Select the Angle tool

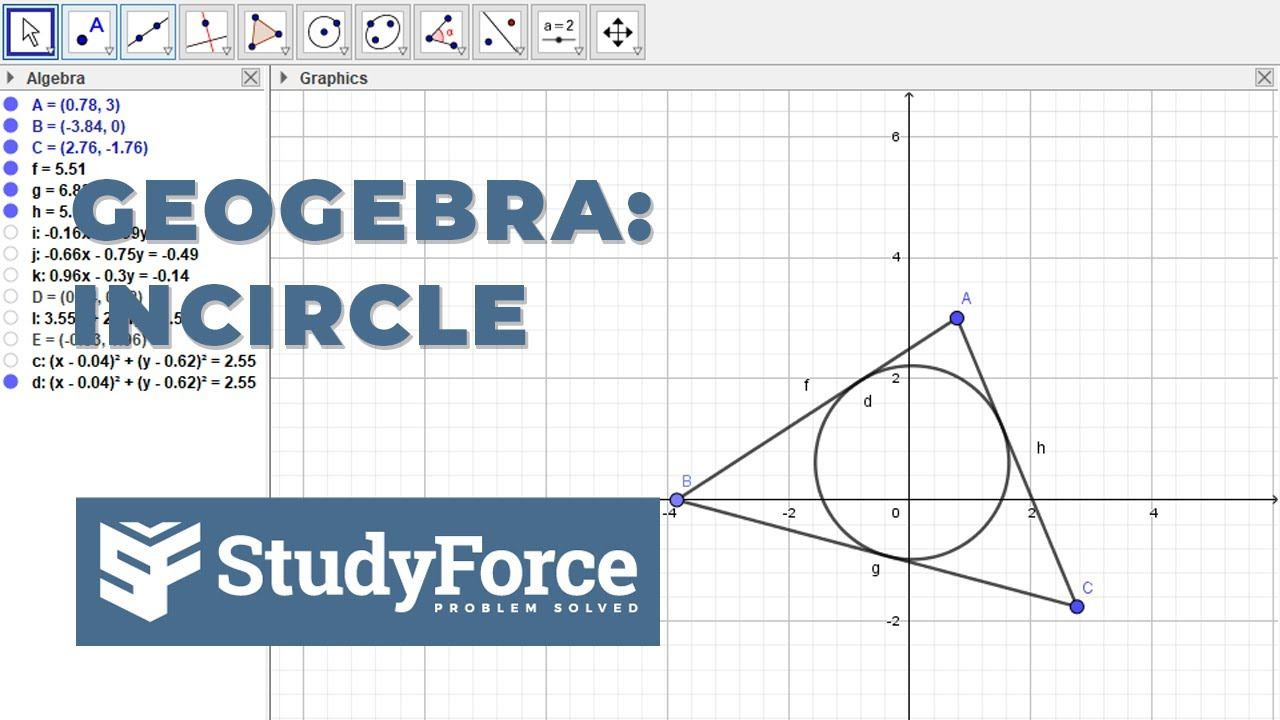coord(442,32)
